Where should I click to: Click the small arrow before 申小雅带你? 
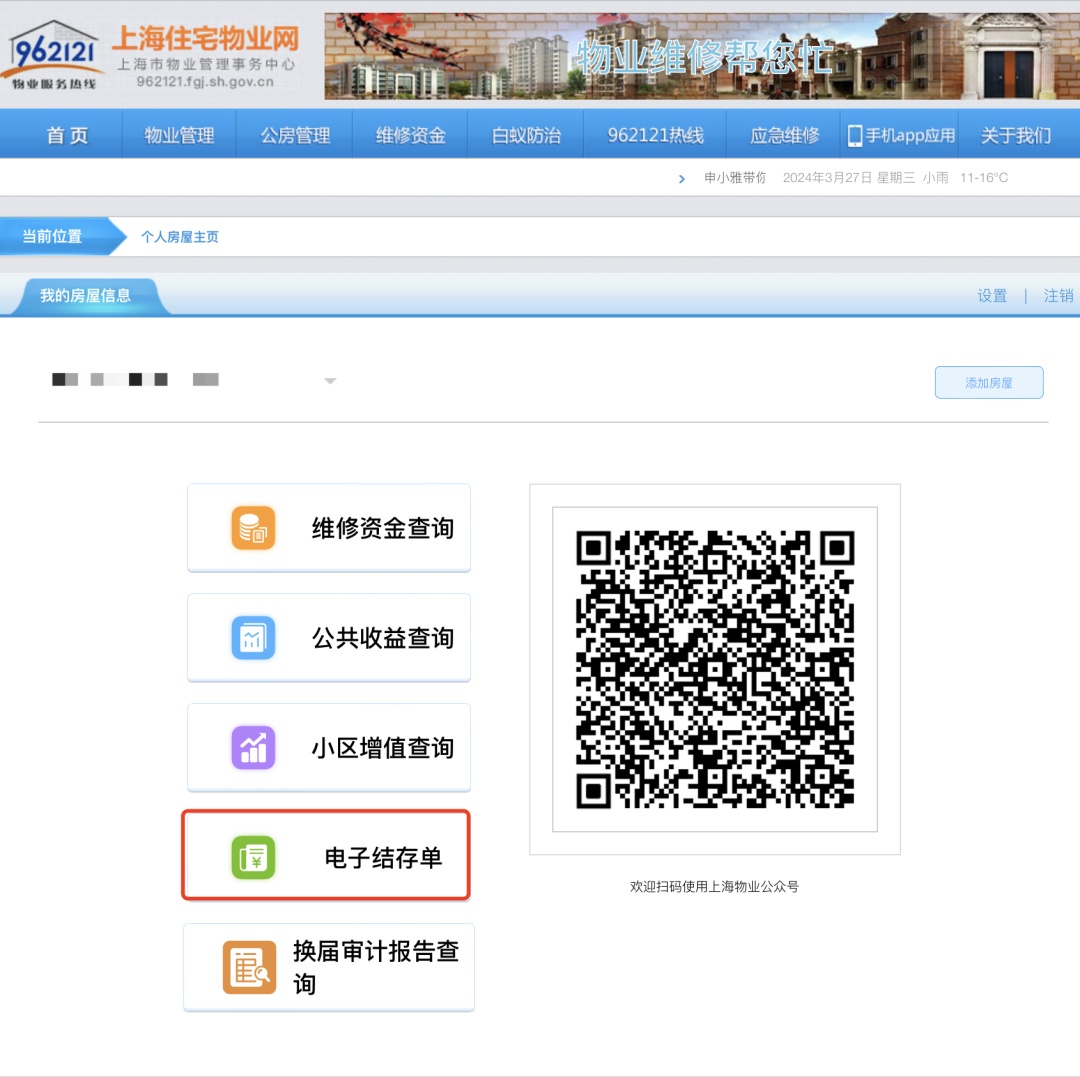[x=682, y=178]
